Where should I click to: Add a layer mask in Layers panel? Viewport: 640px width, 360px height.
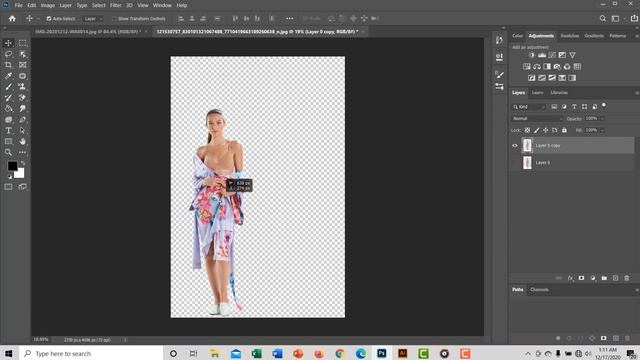click(581, 278)
